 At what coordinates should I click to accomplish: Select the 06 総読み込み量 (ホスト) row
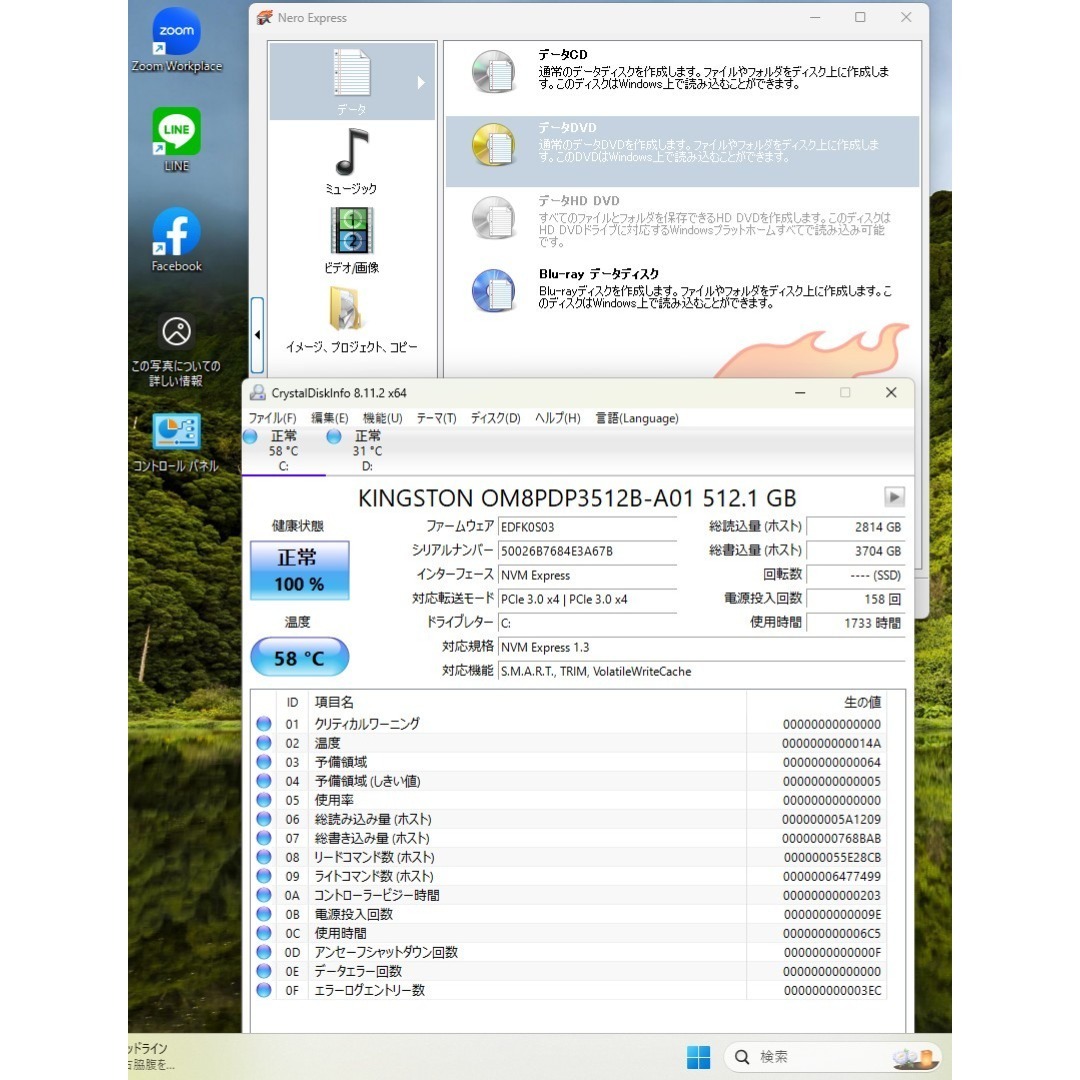point(569,820)
